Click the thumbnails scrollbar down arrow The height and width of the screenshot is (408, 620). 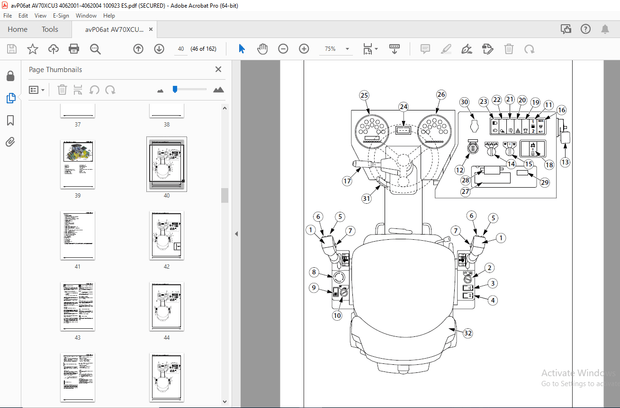point(225,402)
